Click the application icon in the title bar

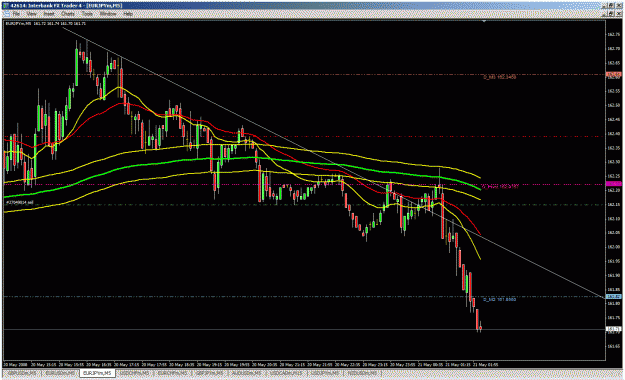[x=6, y=6]
